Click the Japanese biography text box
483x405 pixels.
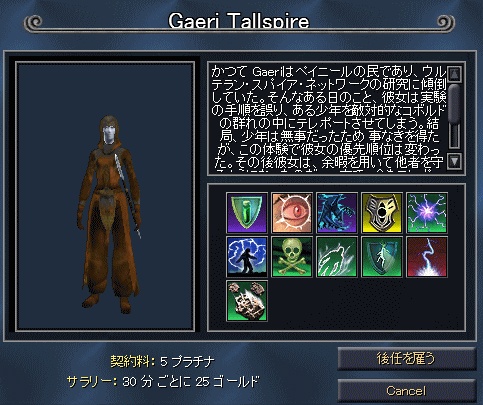(x=327, y=118)
